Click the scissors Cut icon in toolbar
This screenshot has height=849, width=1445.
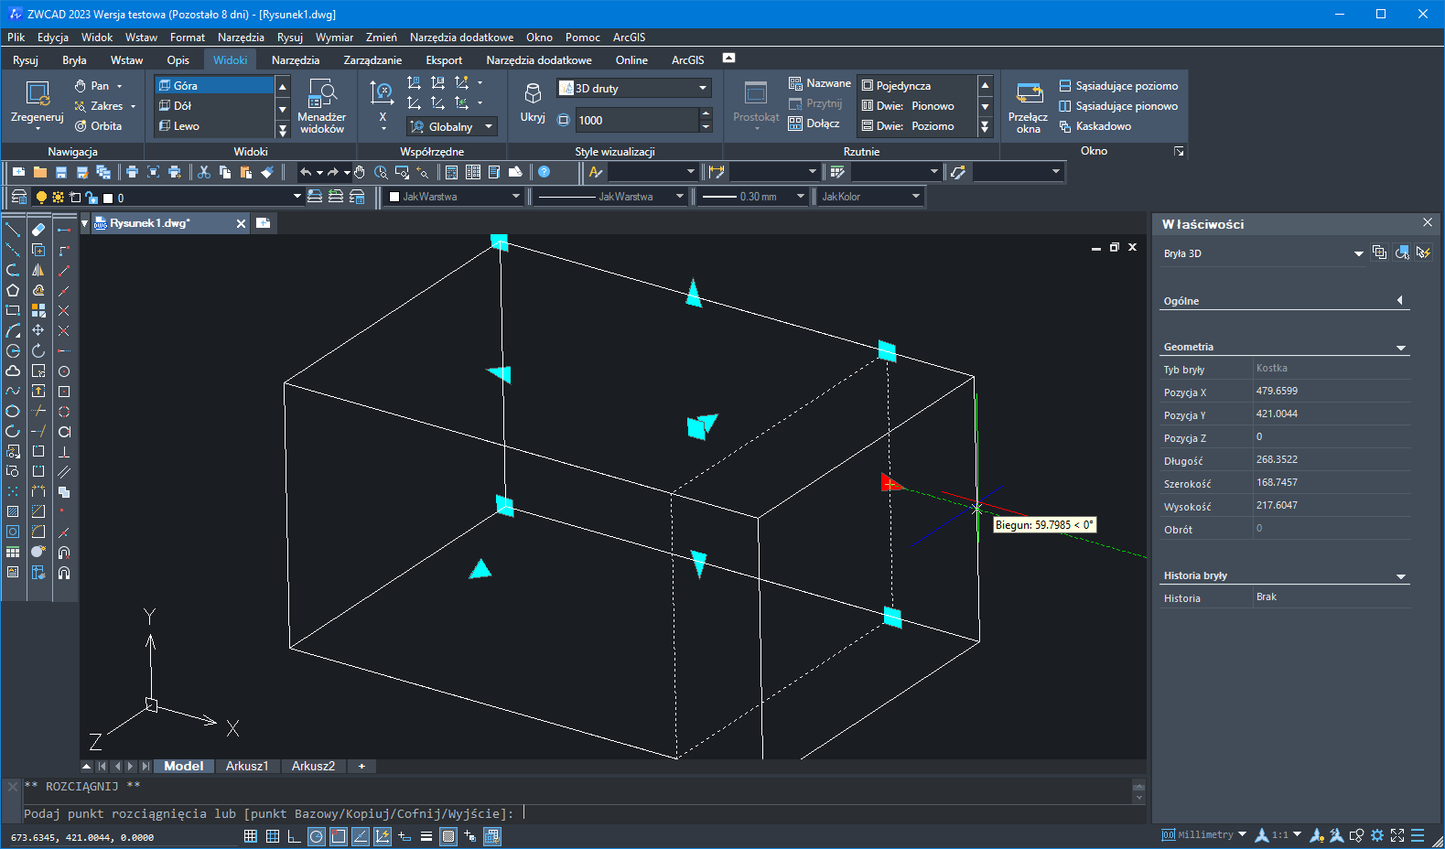pyautogui.click(x=204, y=172)
